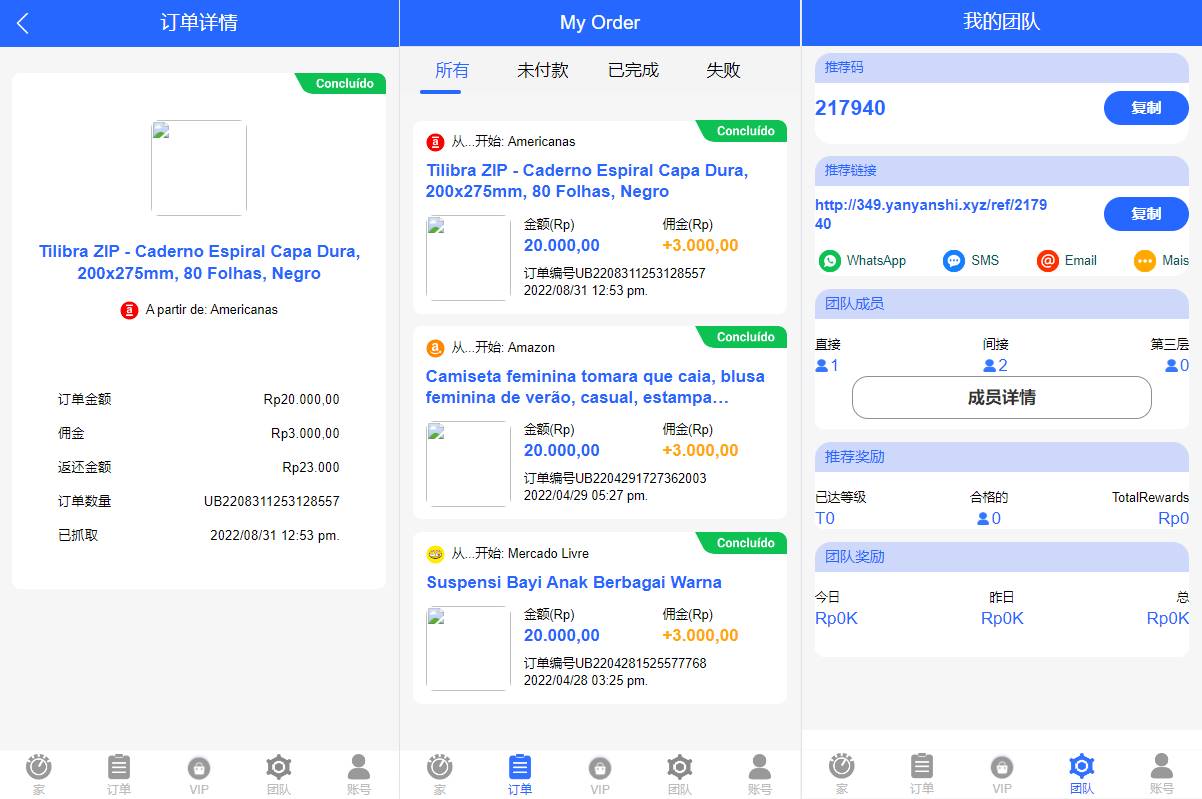Image resolution: width=1202 pixels, height=799 pixels.
Task: Tap the highlighted 订单 icon in bottom navigation
Action: click(519, 768)
